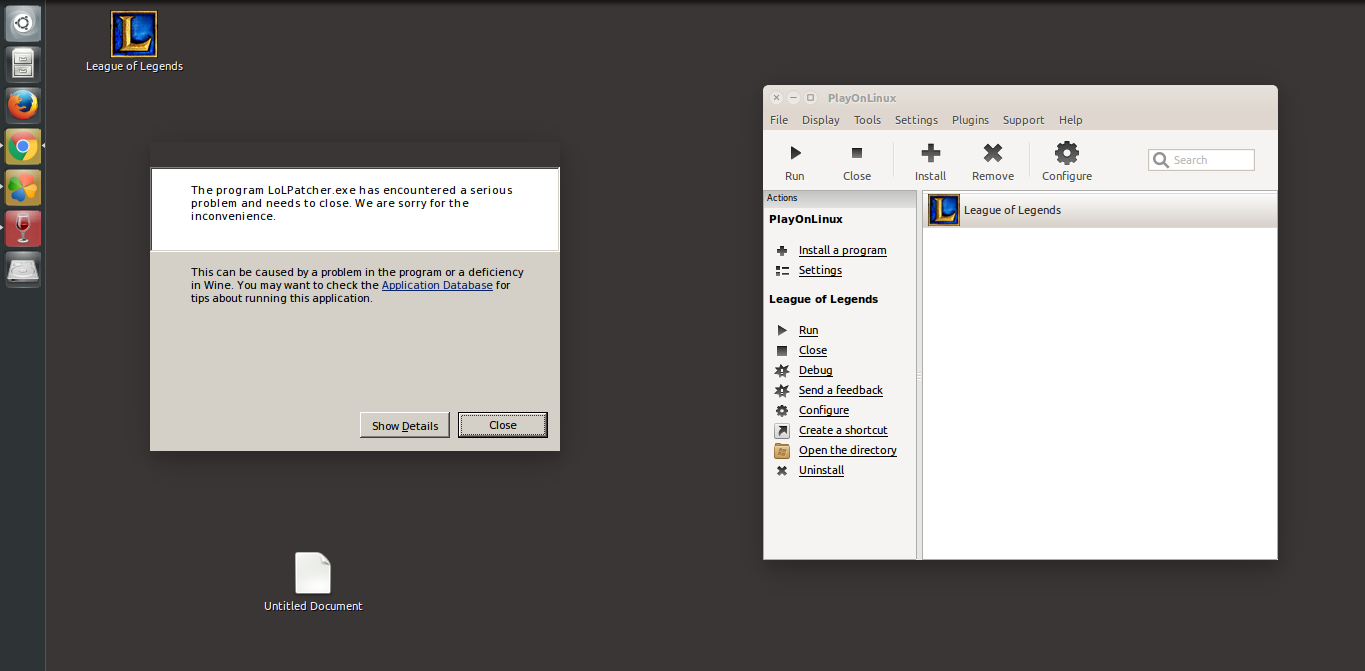The width and height of the screenshot is (1365, 671).
Task: Click the list icon beside sidebar Settings
Action: point(782,270)
